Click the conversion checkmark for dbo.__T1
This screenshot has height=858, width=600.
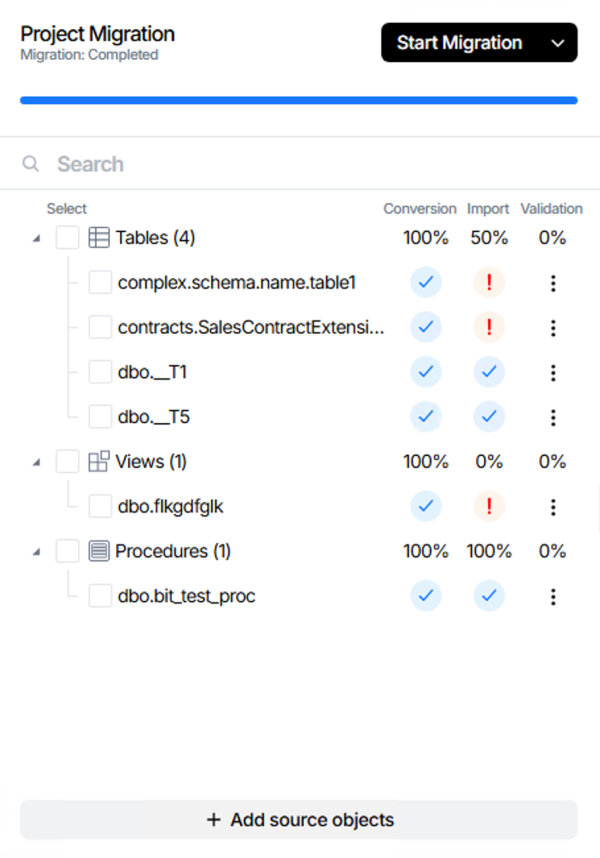(426, 372)
